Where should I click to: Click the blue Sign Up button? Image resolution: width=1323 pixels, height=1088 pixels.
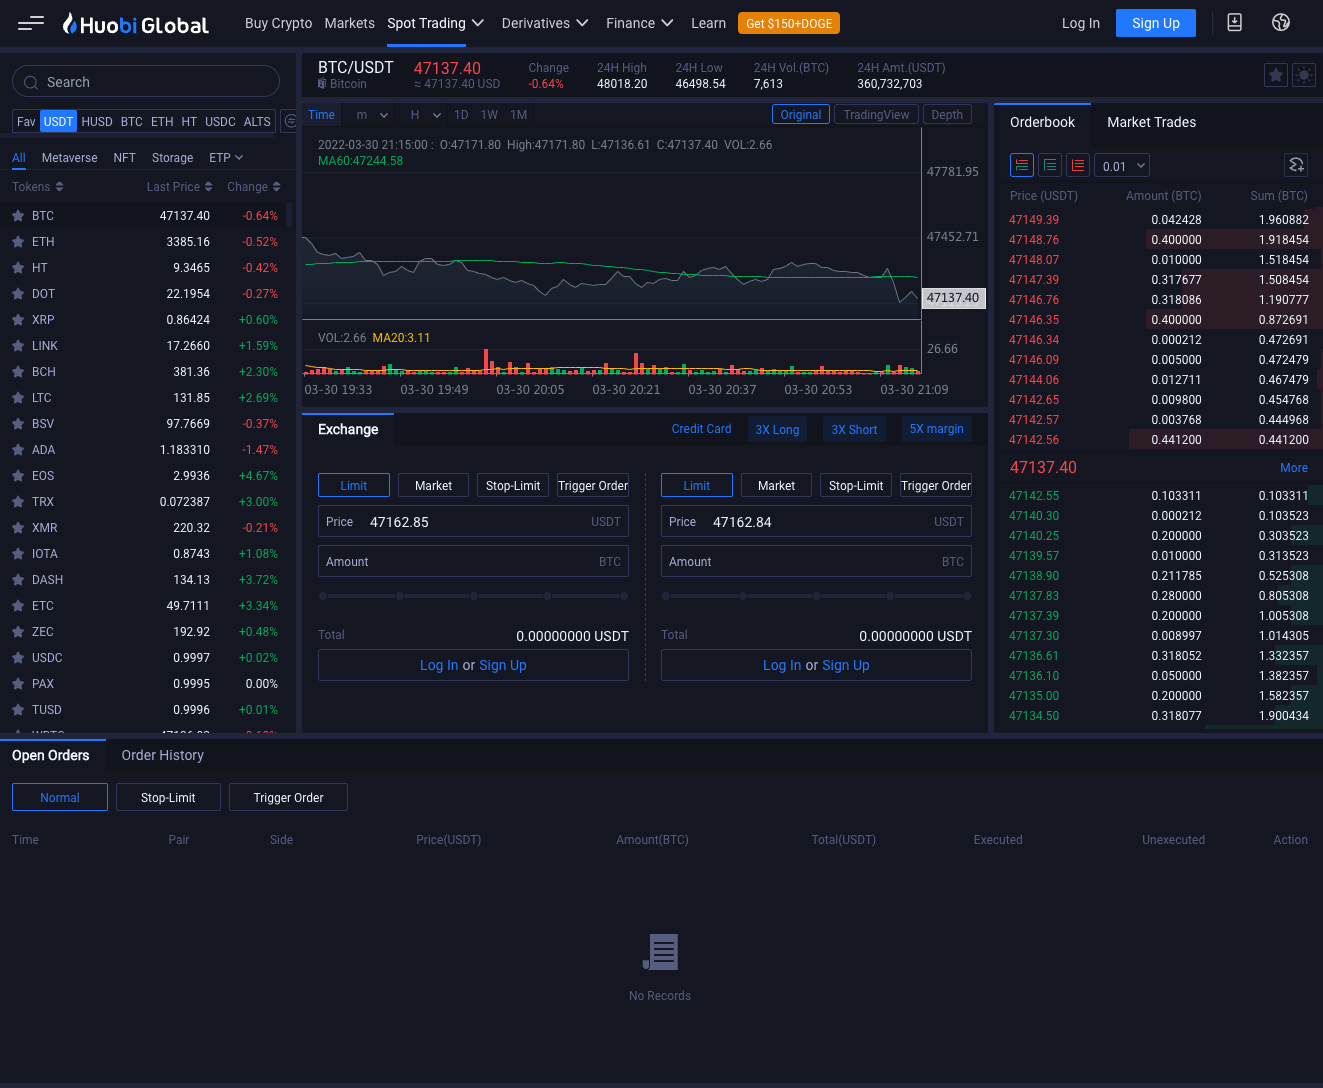(1155, 23)
